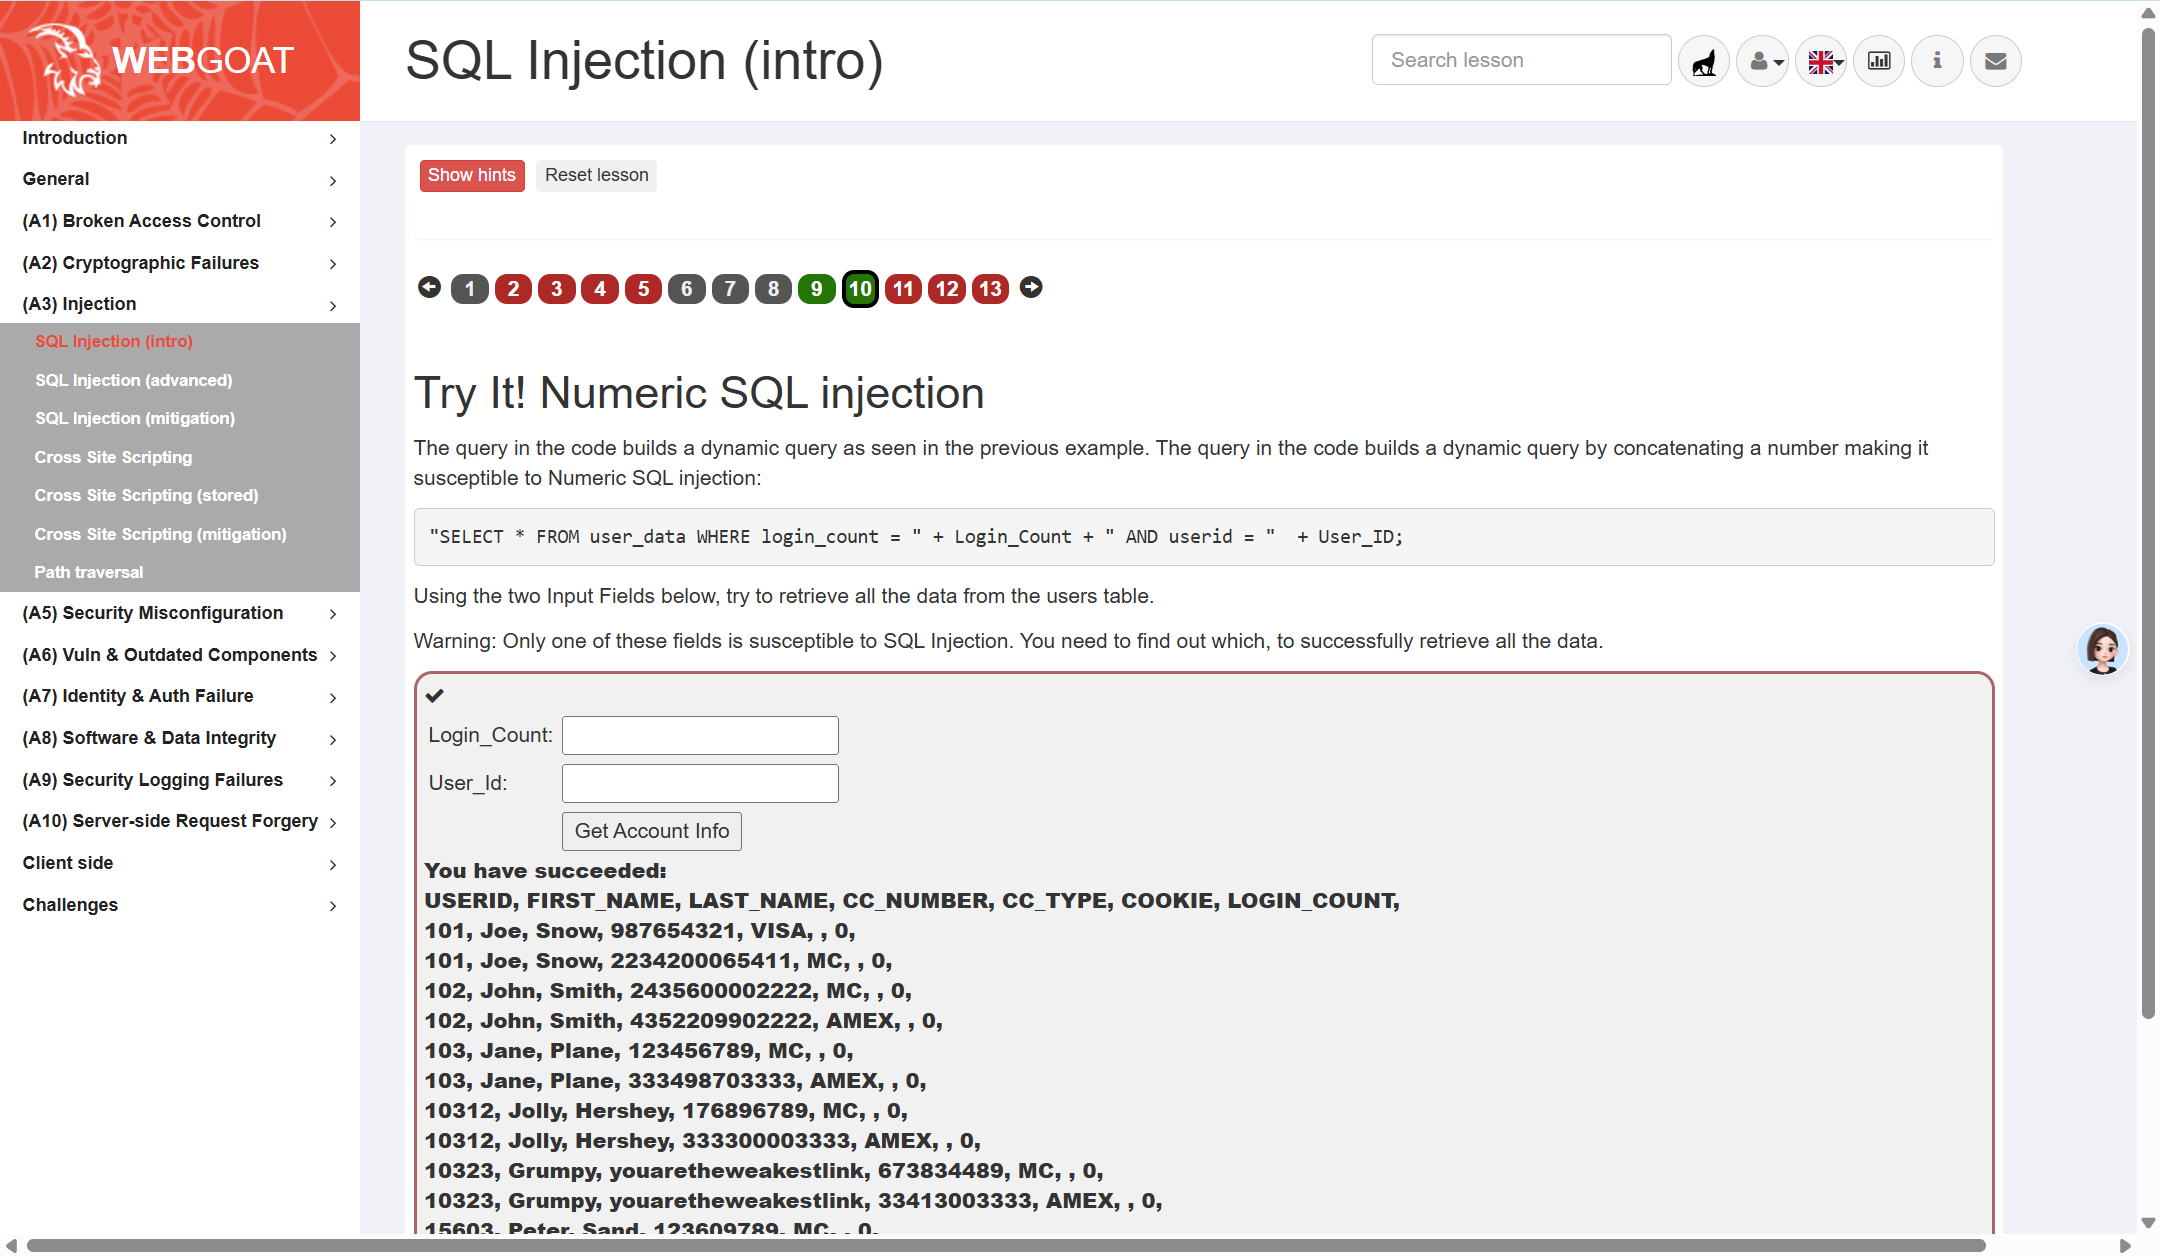Click the Login_Count input field
Viewport: 2160px width, 1256px height.
(700, 735)
